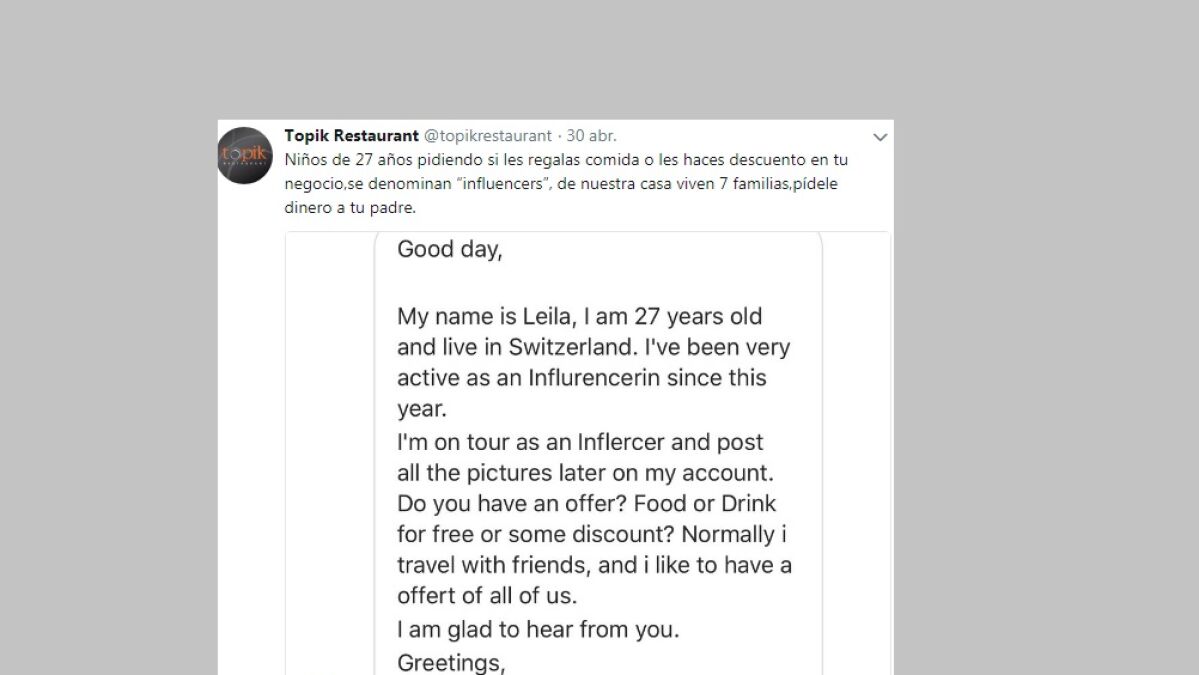Screen dimensions: 1199x675
Task: Click the "active as an Influrencerin" line
Action: 582,378
